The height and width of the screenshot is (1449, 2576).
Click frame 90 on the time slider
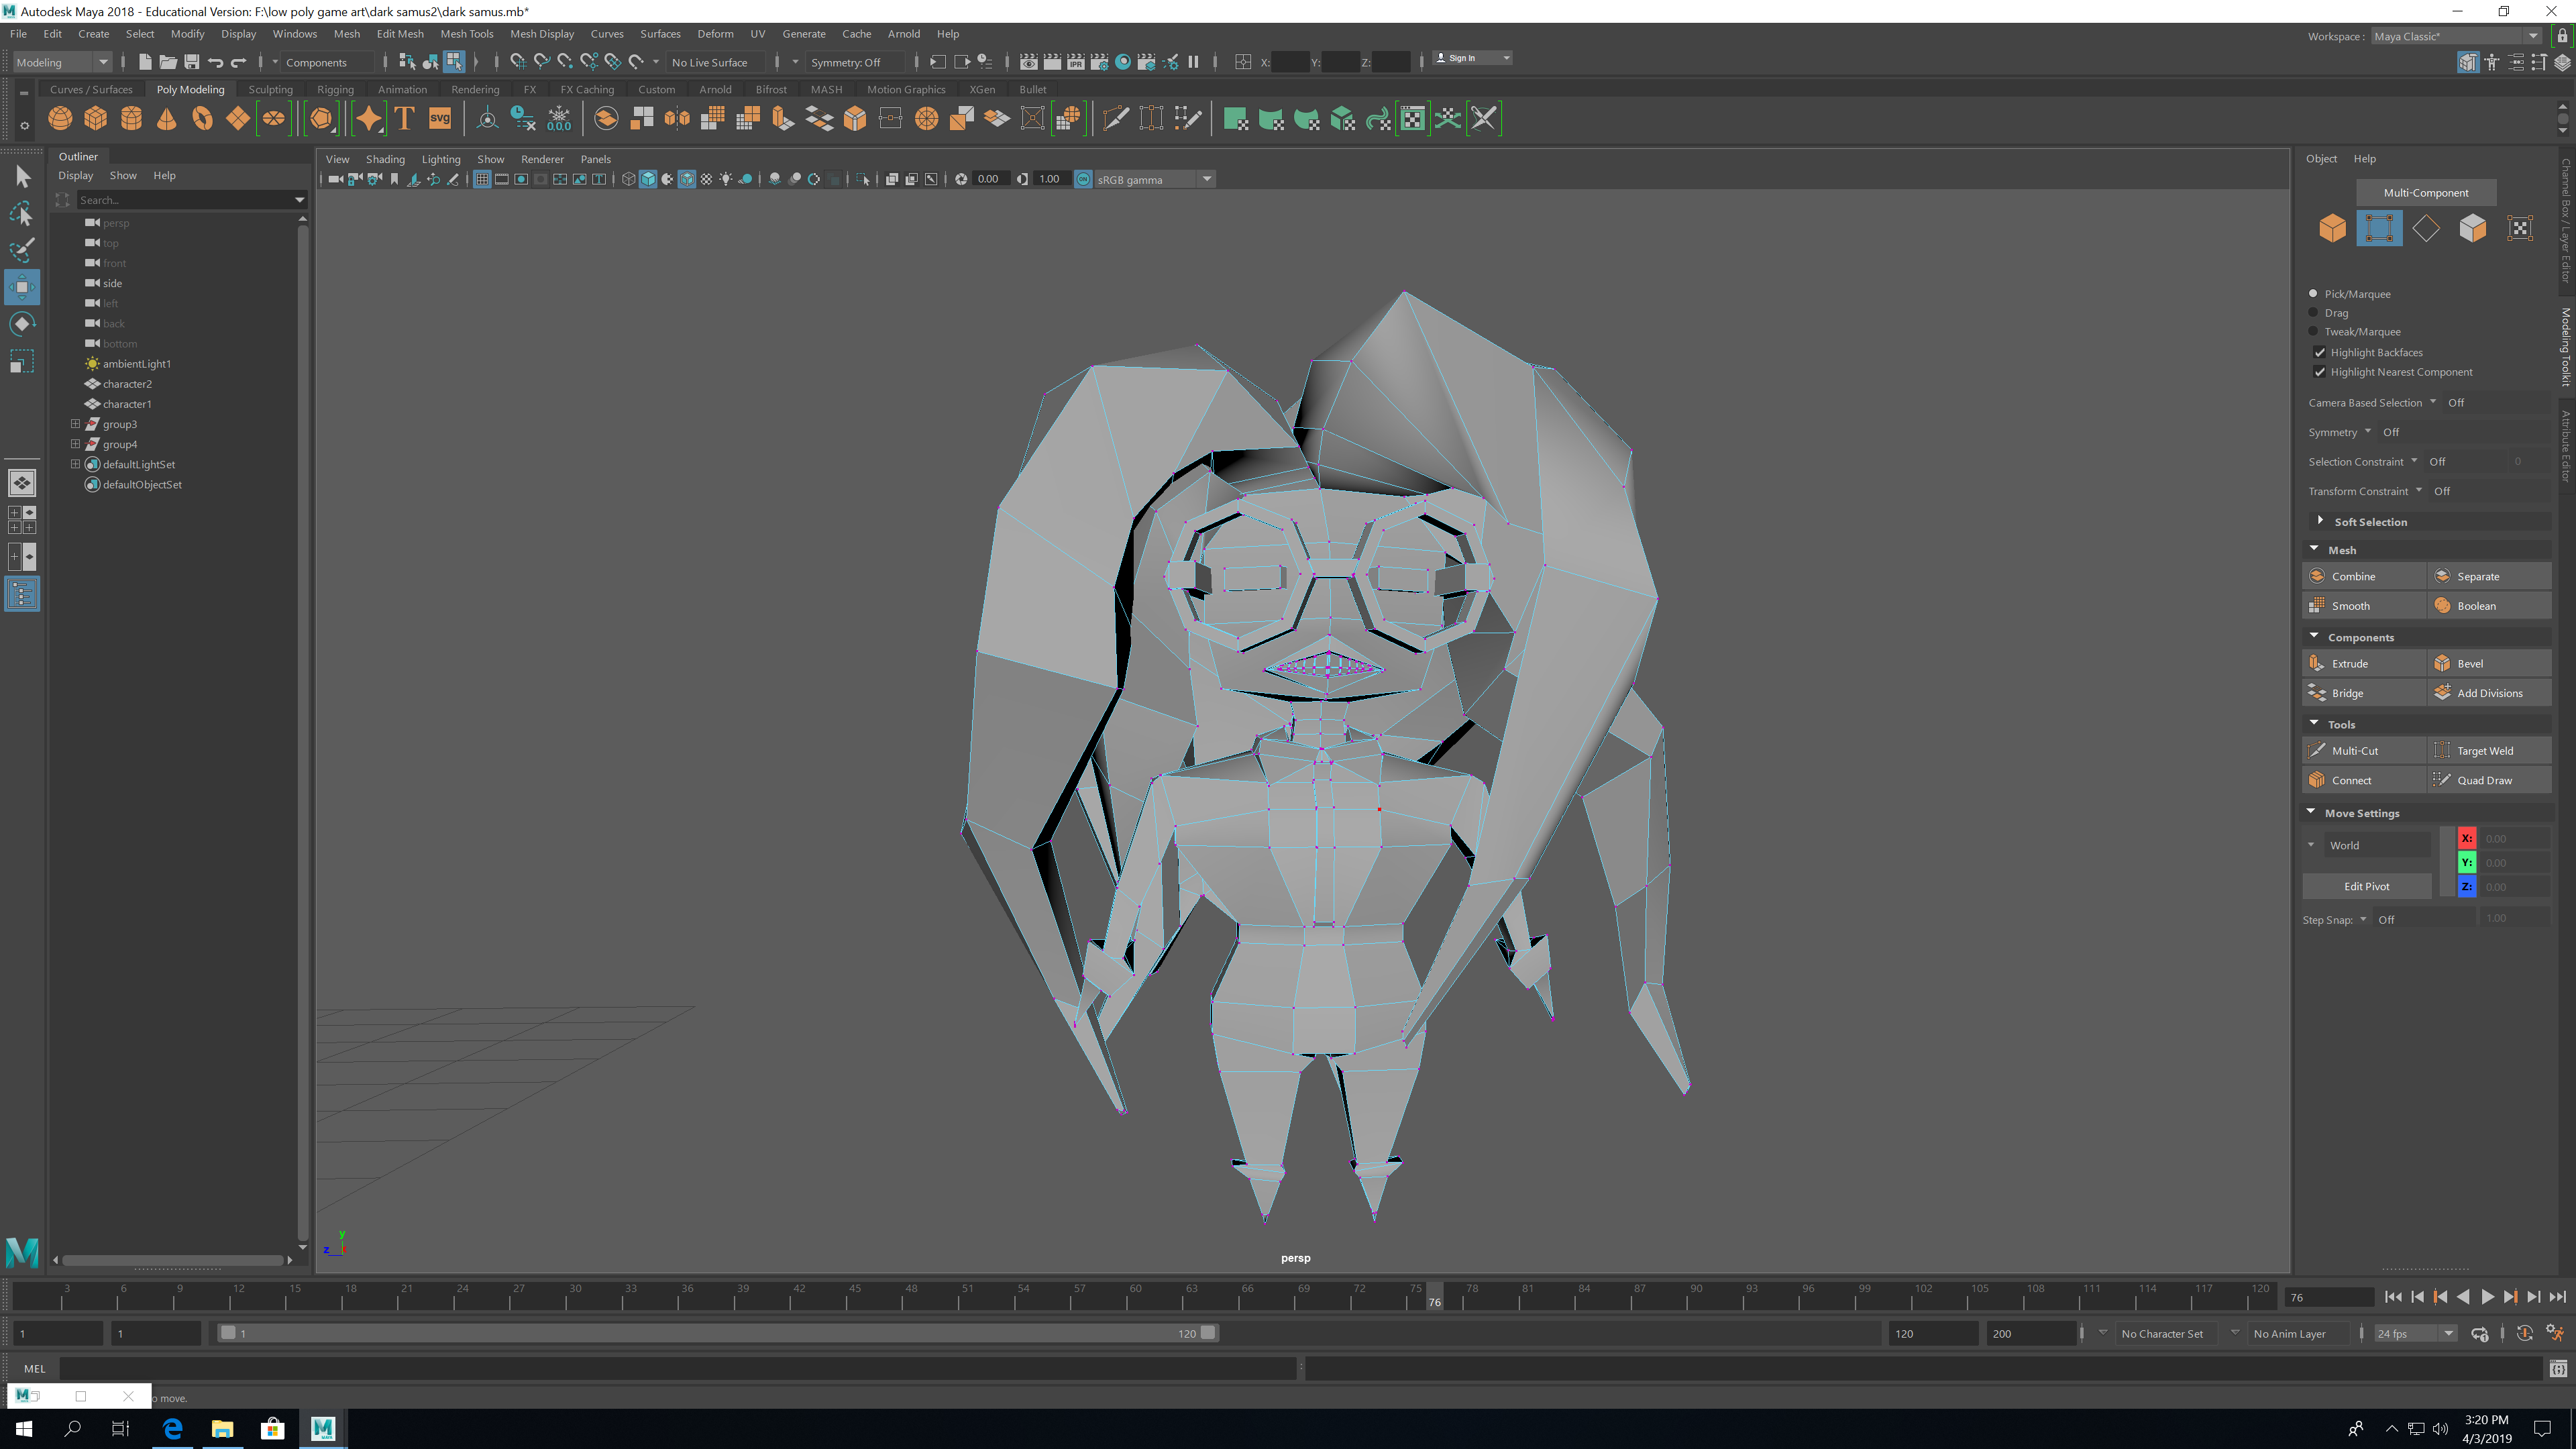click(1696, 1298)
